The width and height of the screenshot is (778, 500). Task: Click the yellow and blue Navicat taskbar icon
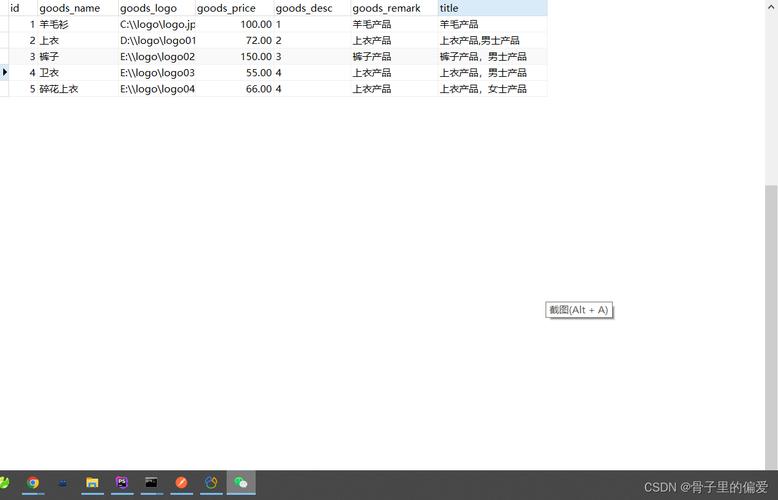point(211,483)
